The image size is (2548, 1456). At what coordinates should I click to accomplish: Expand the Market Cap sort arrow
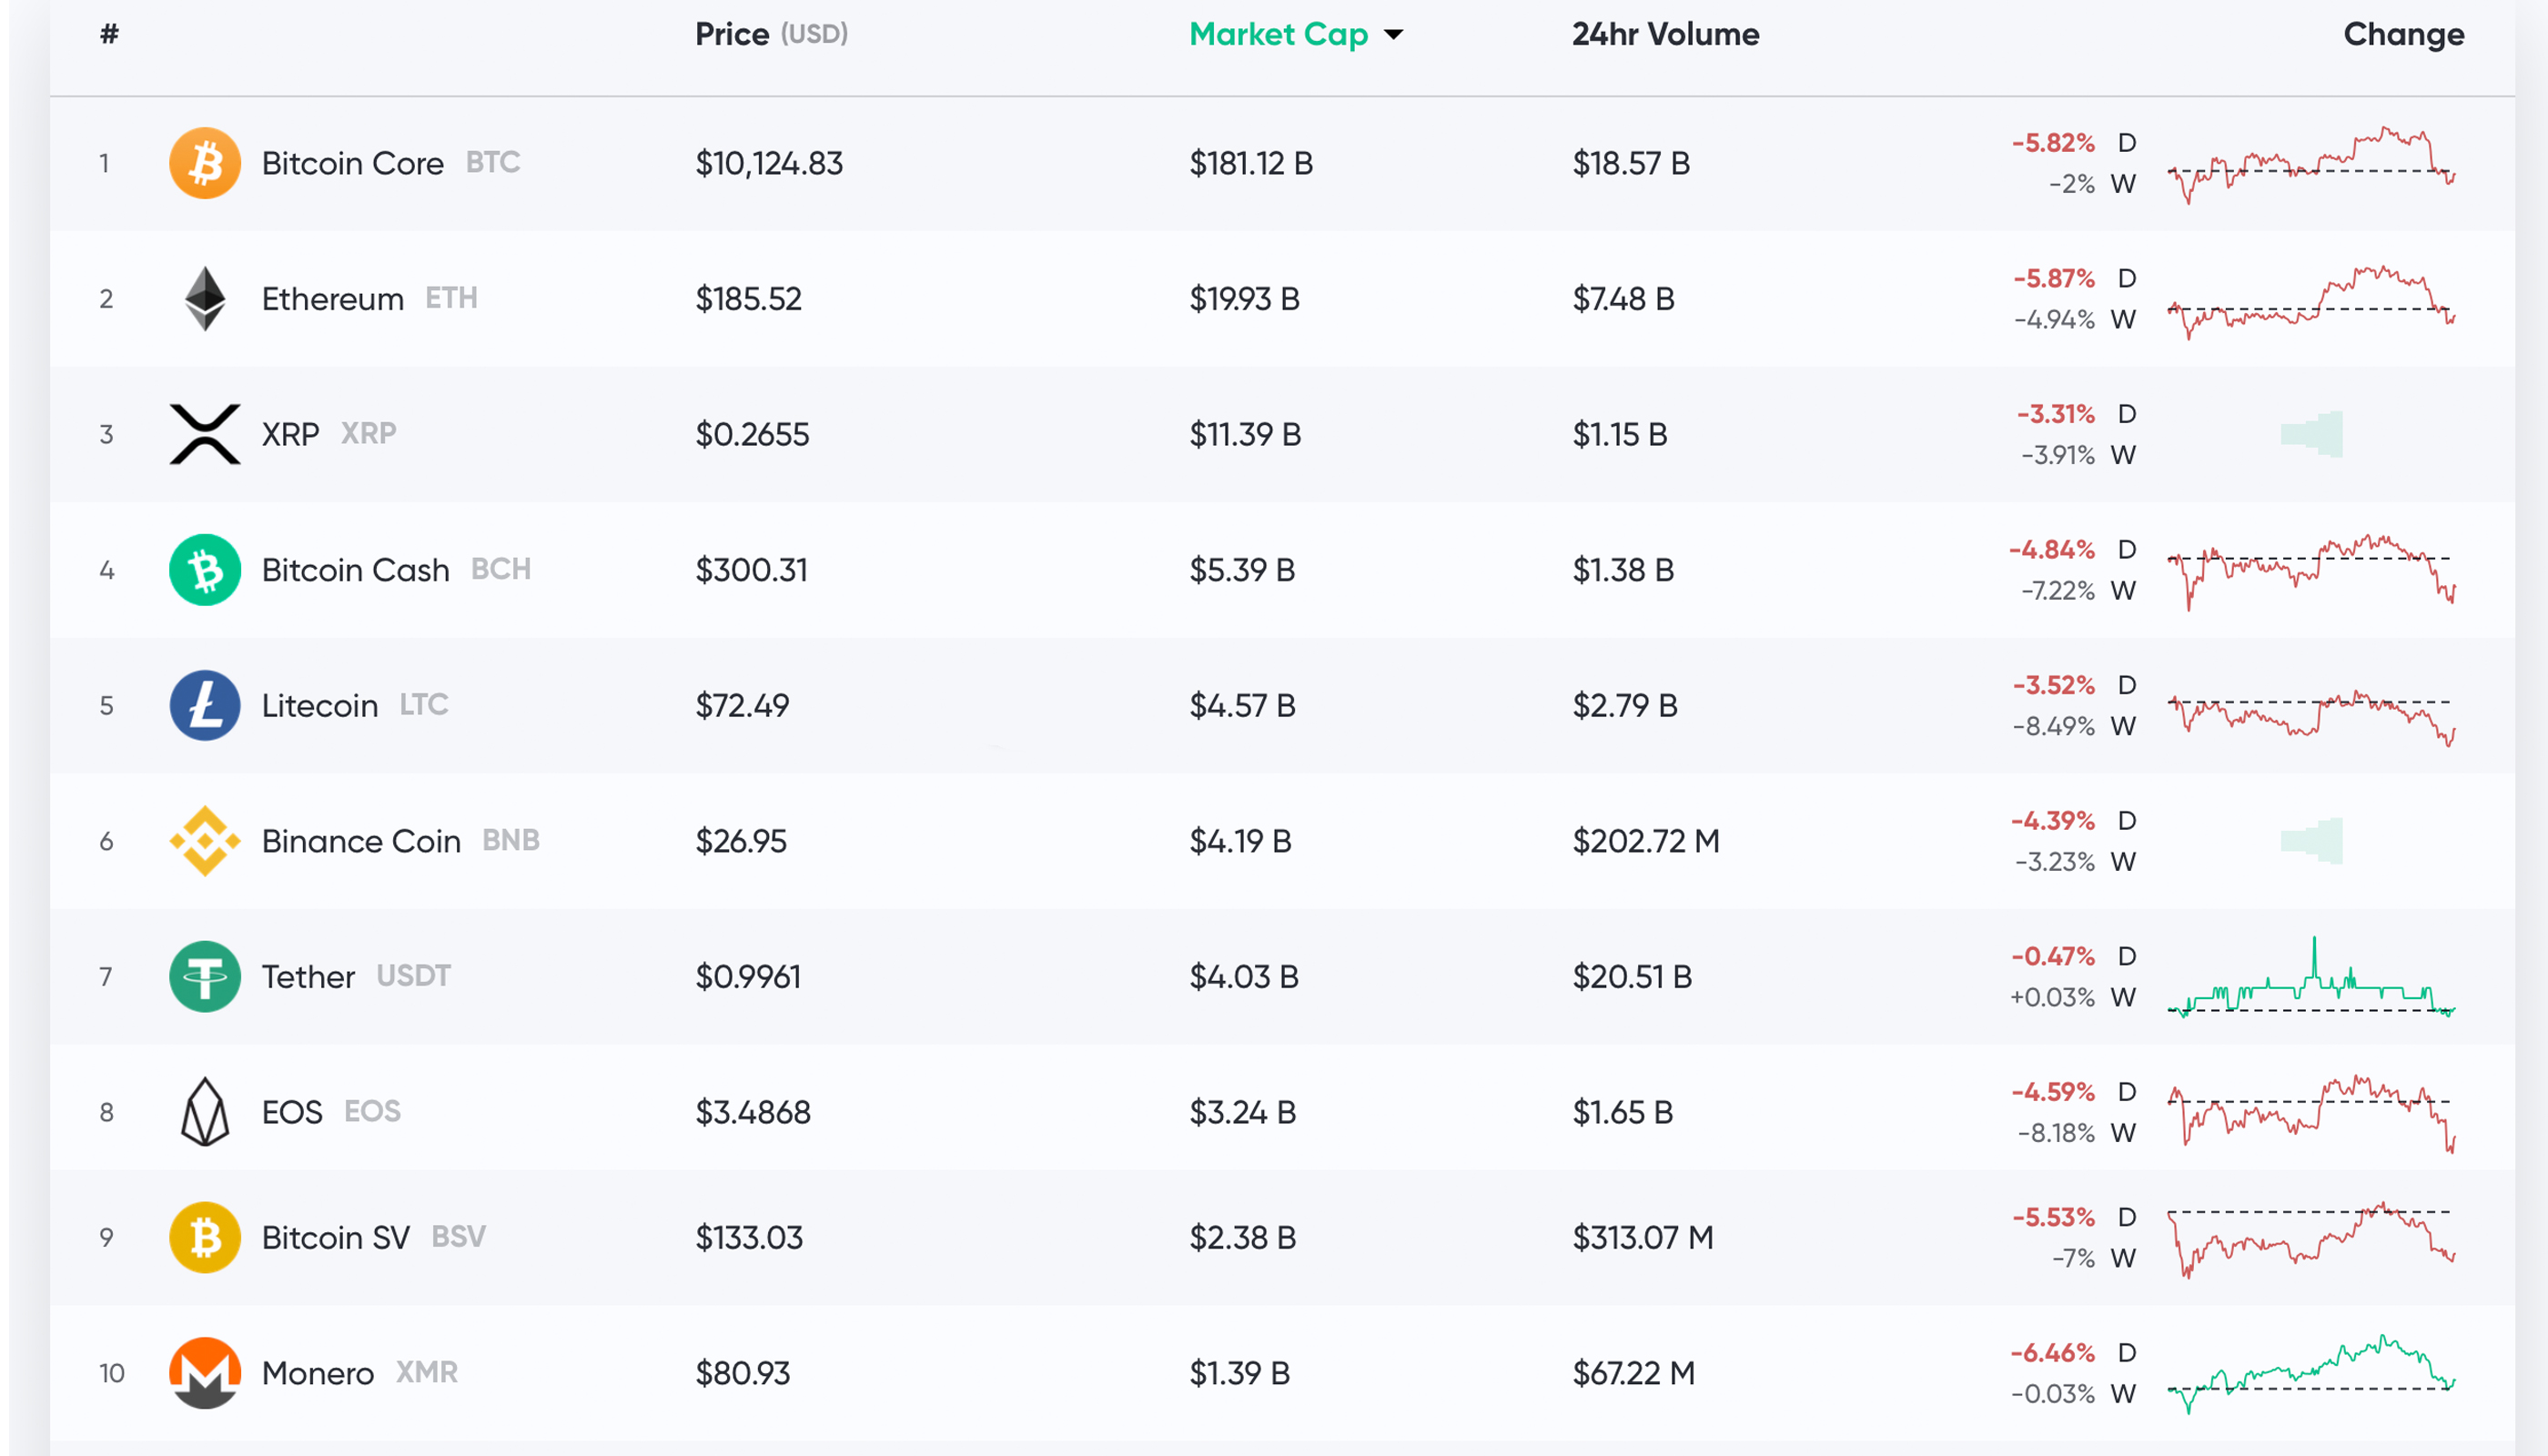pyautogui.click(x=1393, y=35)
